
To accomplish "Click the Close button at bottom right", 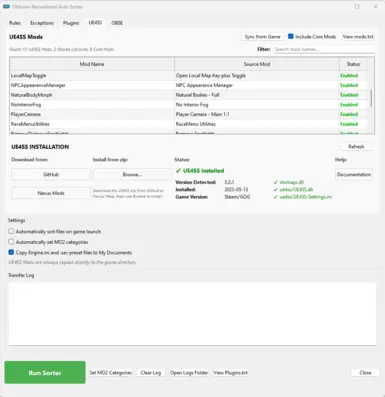I will pos(365,373).
